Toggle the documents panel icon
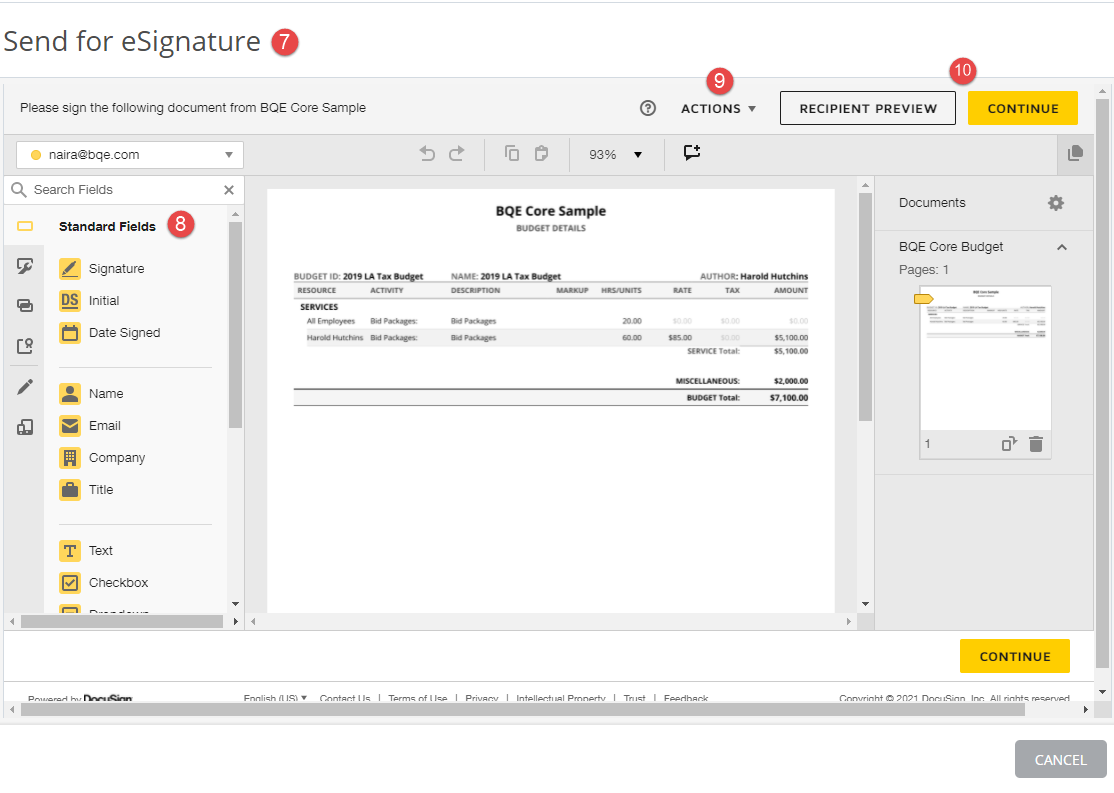 pos(1075,153)
